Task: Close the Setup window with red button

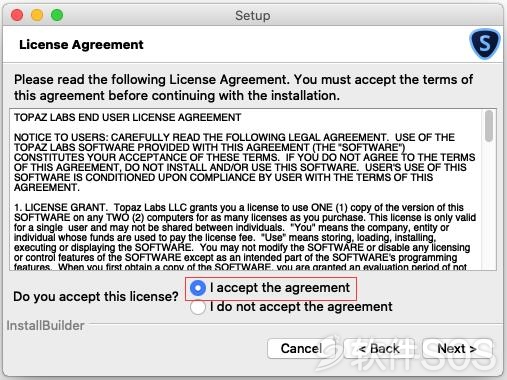Action: [x=17, y=15]
